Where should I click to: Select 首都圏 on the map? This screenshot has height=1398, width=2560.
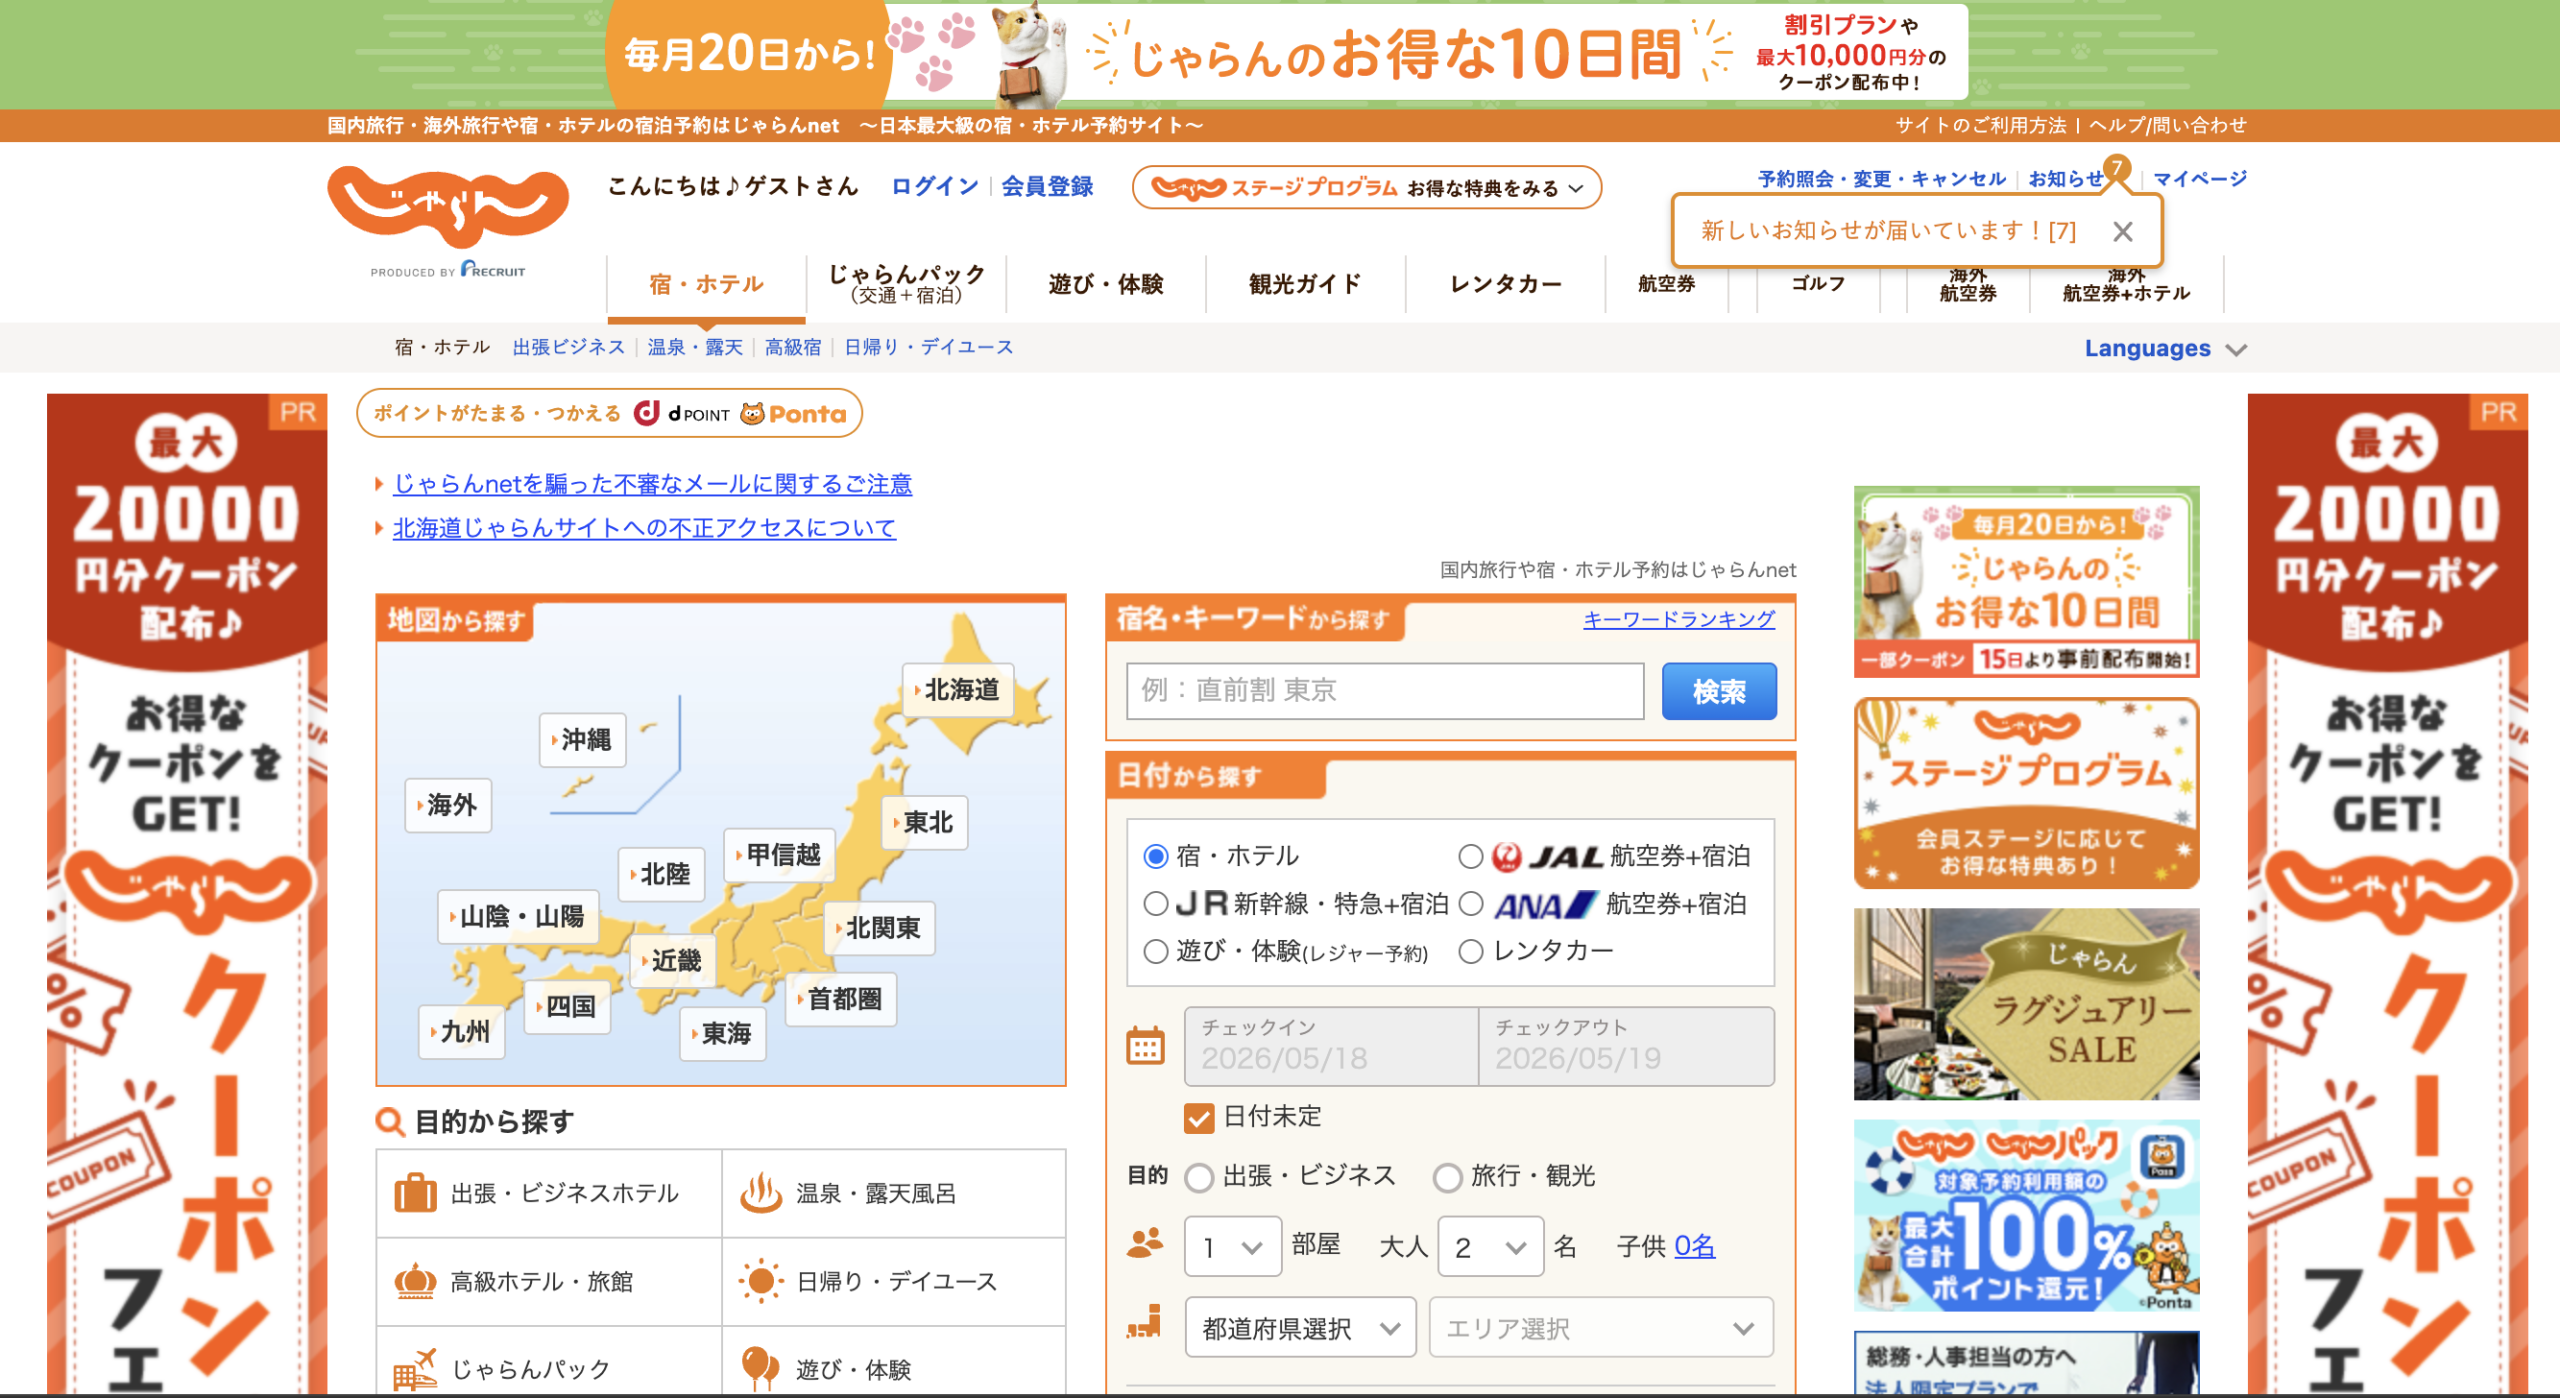pyautogui.click(x=841, y=999)
